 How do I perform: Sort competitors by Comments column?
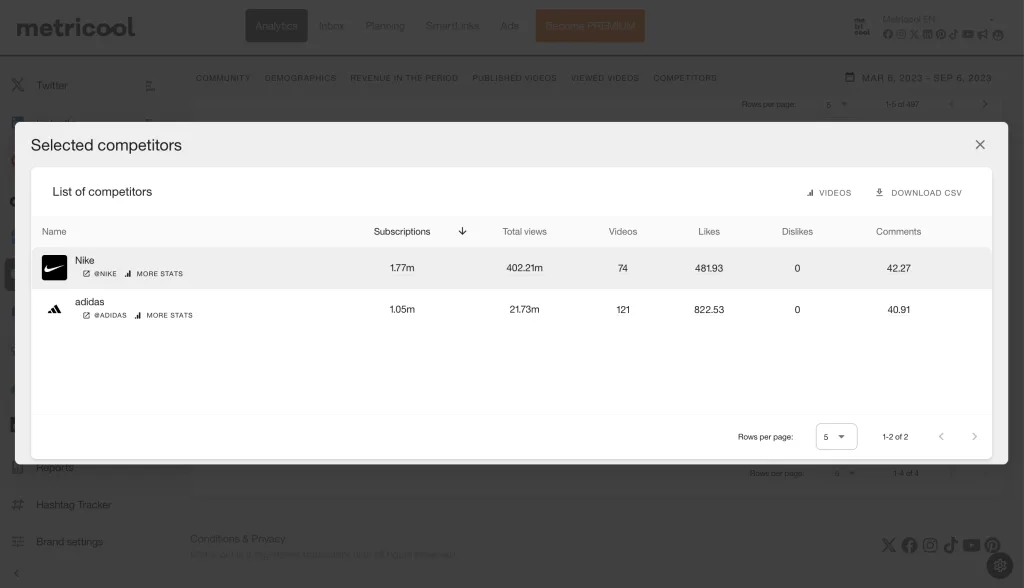pos(898,232)
